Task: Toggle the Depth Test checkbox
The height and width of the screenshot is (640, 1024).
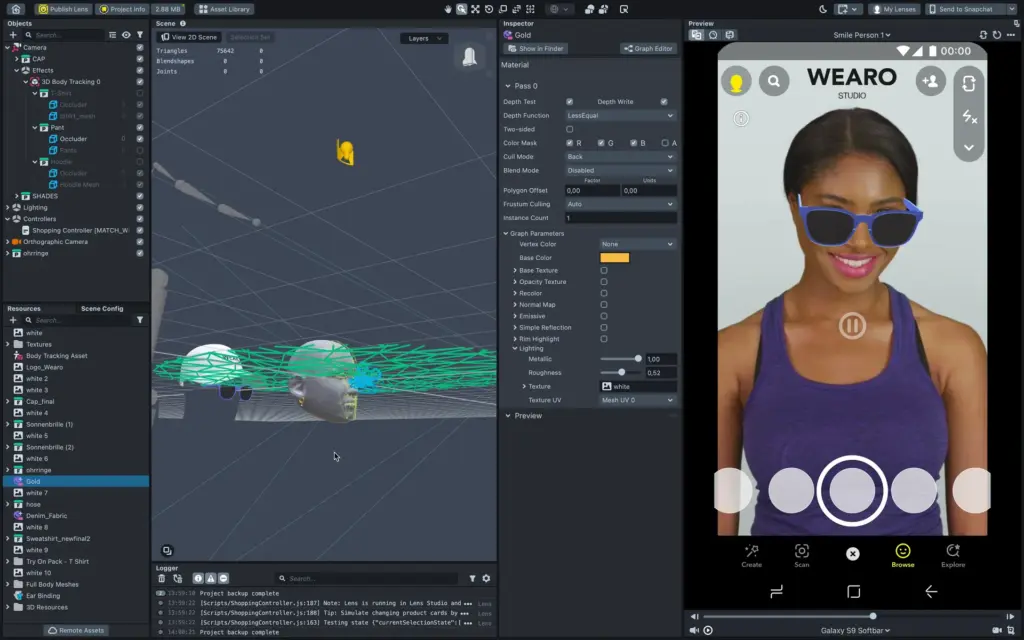Action: pos(570,102)
